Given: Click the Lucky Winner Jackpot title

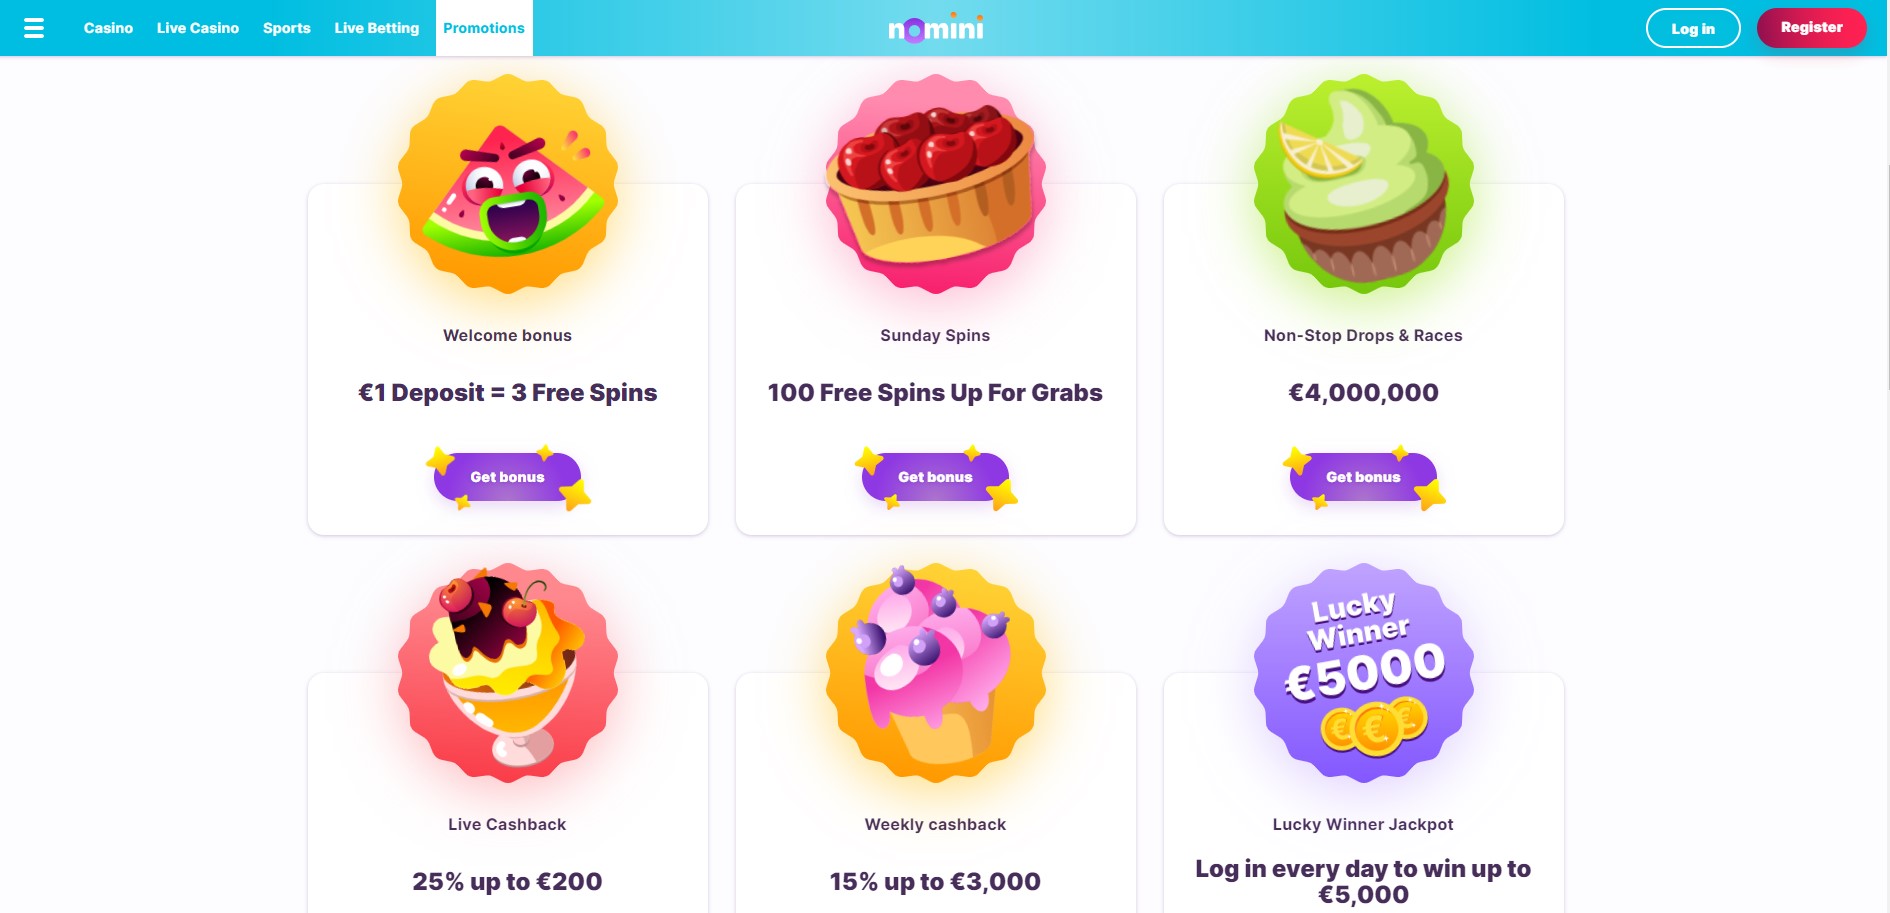Looking at the screenshot, I should pyautogui.click(x=1363, y=824).
